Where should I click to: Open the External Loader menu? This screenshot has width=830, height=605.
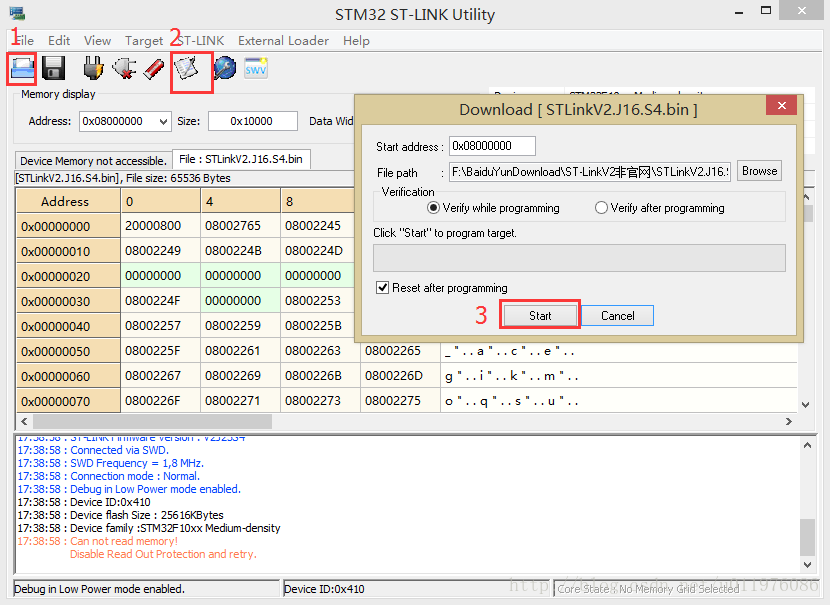[283, 41]
